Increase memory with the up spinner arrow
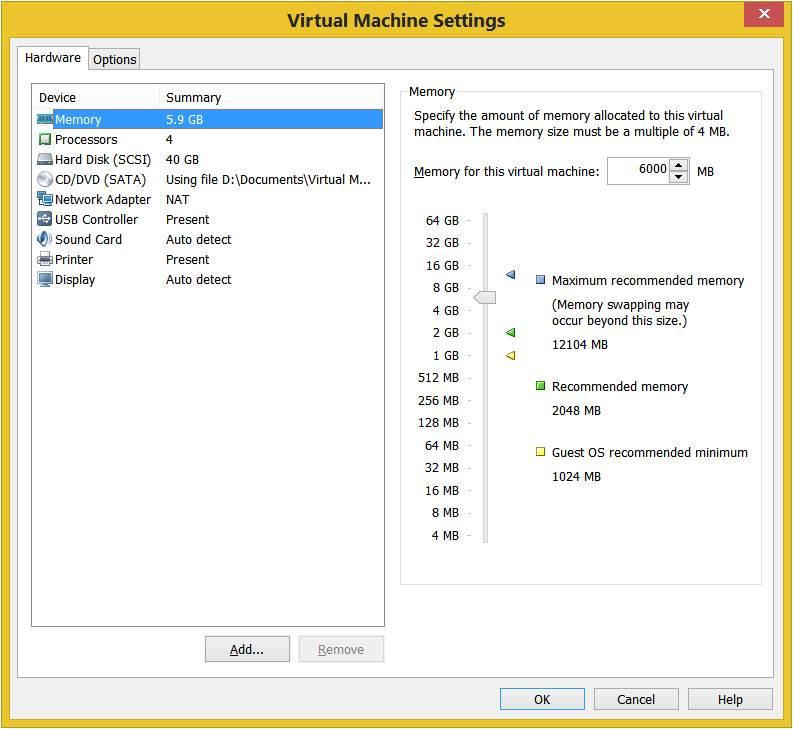Screen dimensions: 793x729 pyautogui.click(x=679, y=165)
